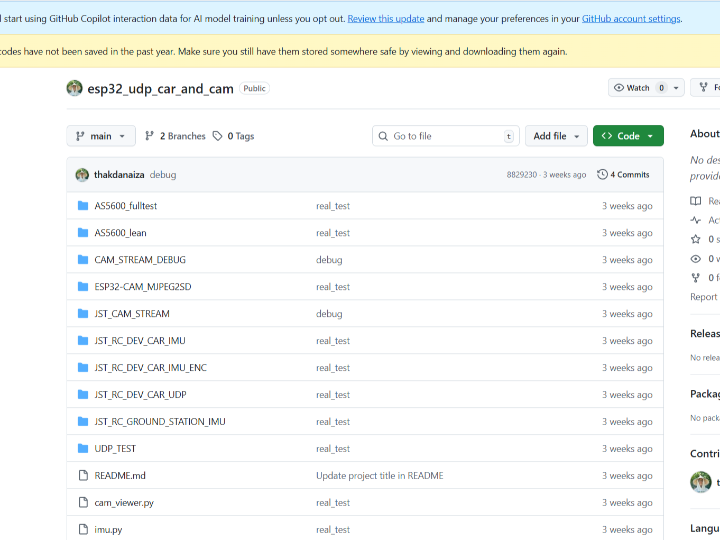Open the 4 Commits history
The height and width of the screenshot is (540, 720).
pyautogui.click(x=623, y=175)
